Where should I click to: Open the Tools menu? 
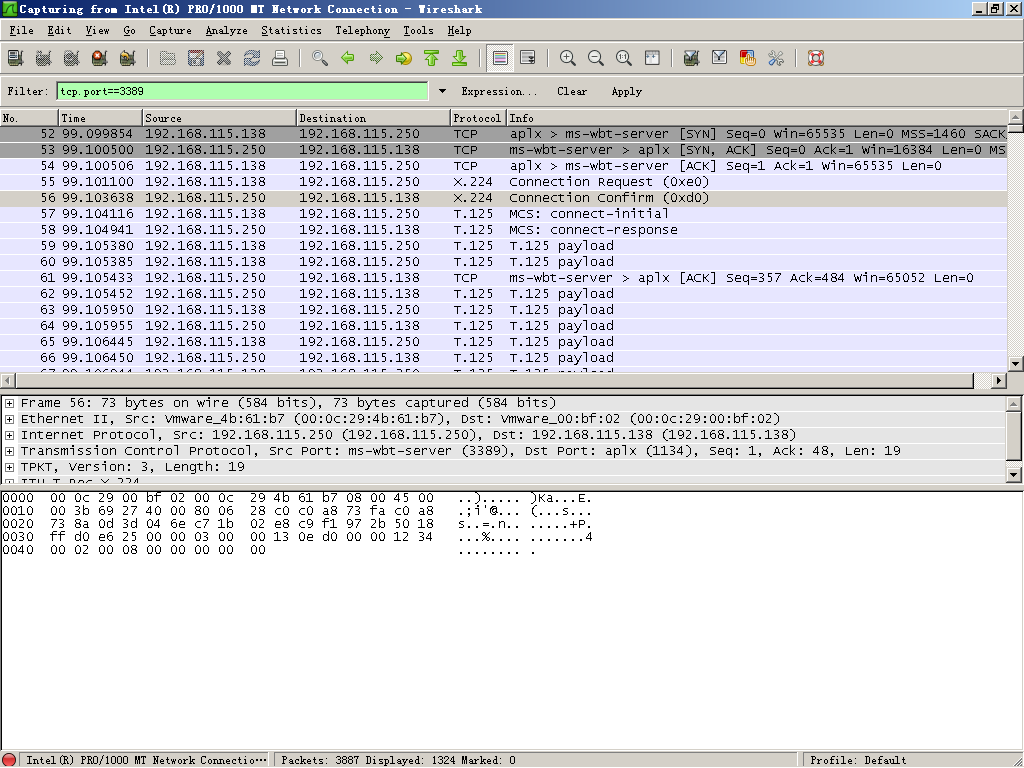[419, 31]
